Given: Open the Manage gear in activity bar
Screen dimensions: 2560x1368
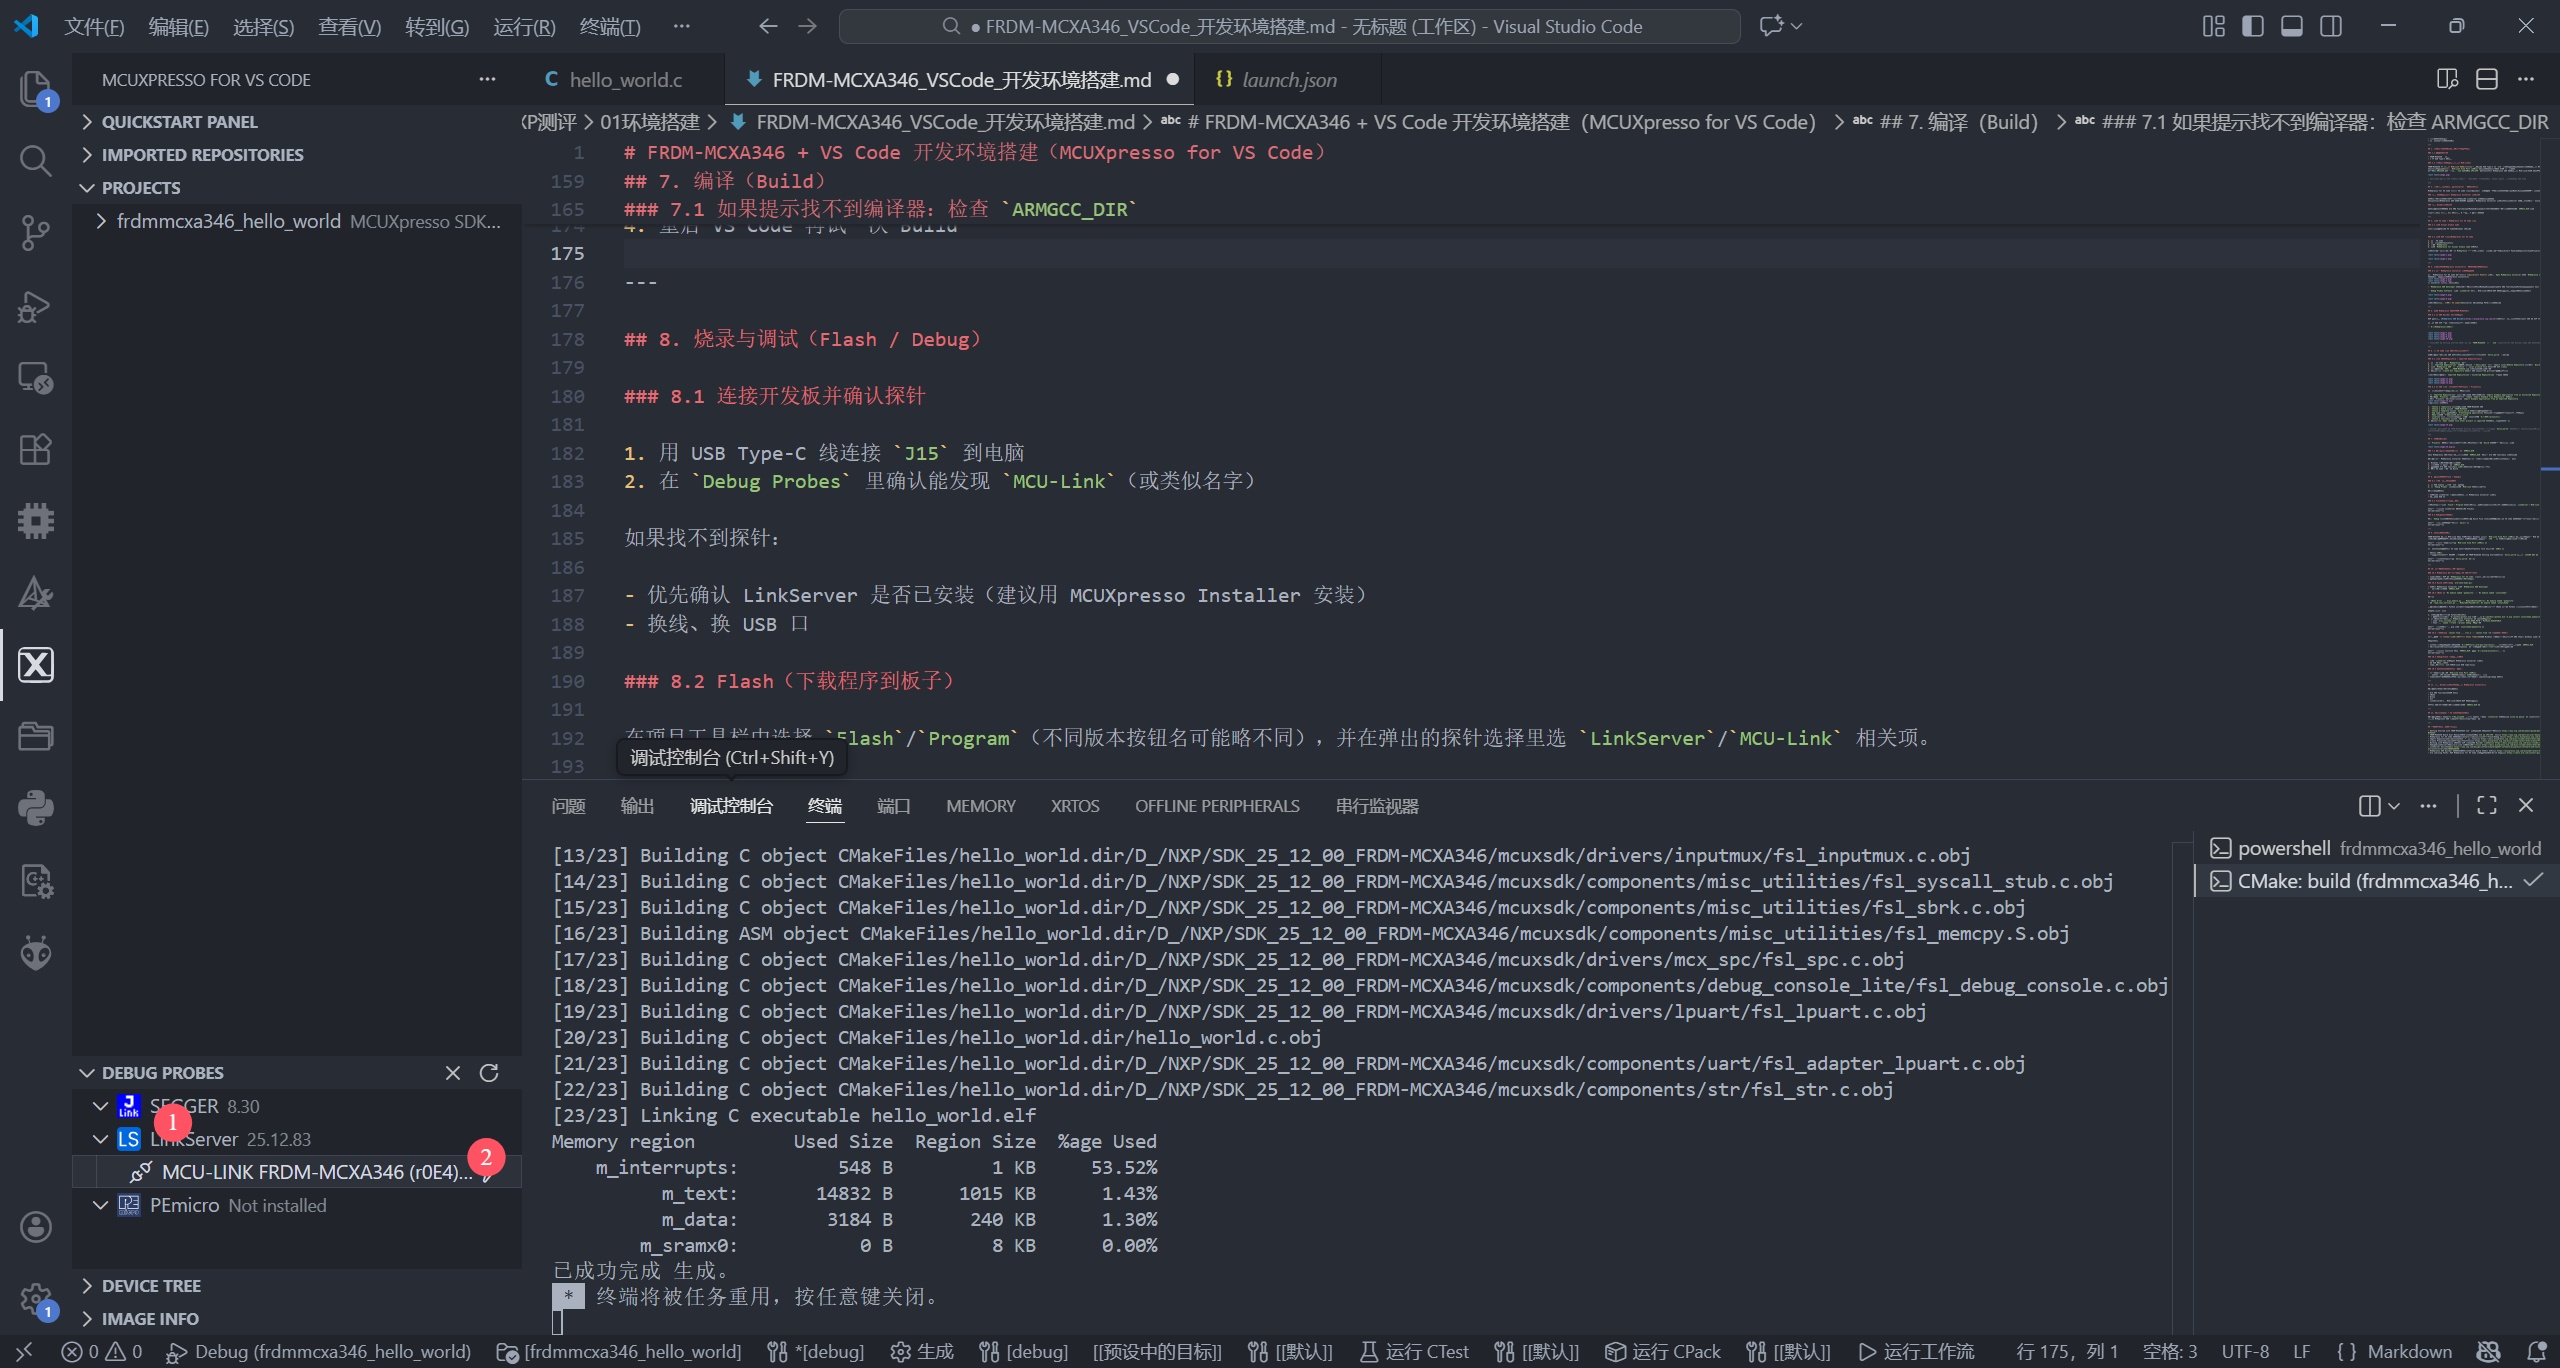Looking at the screenshot, I should tap(35, 1298).
